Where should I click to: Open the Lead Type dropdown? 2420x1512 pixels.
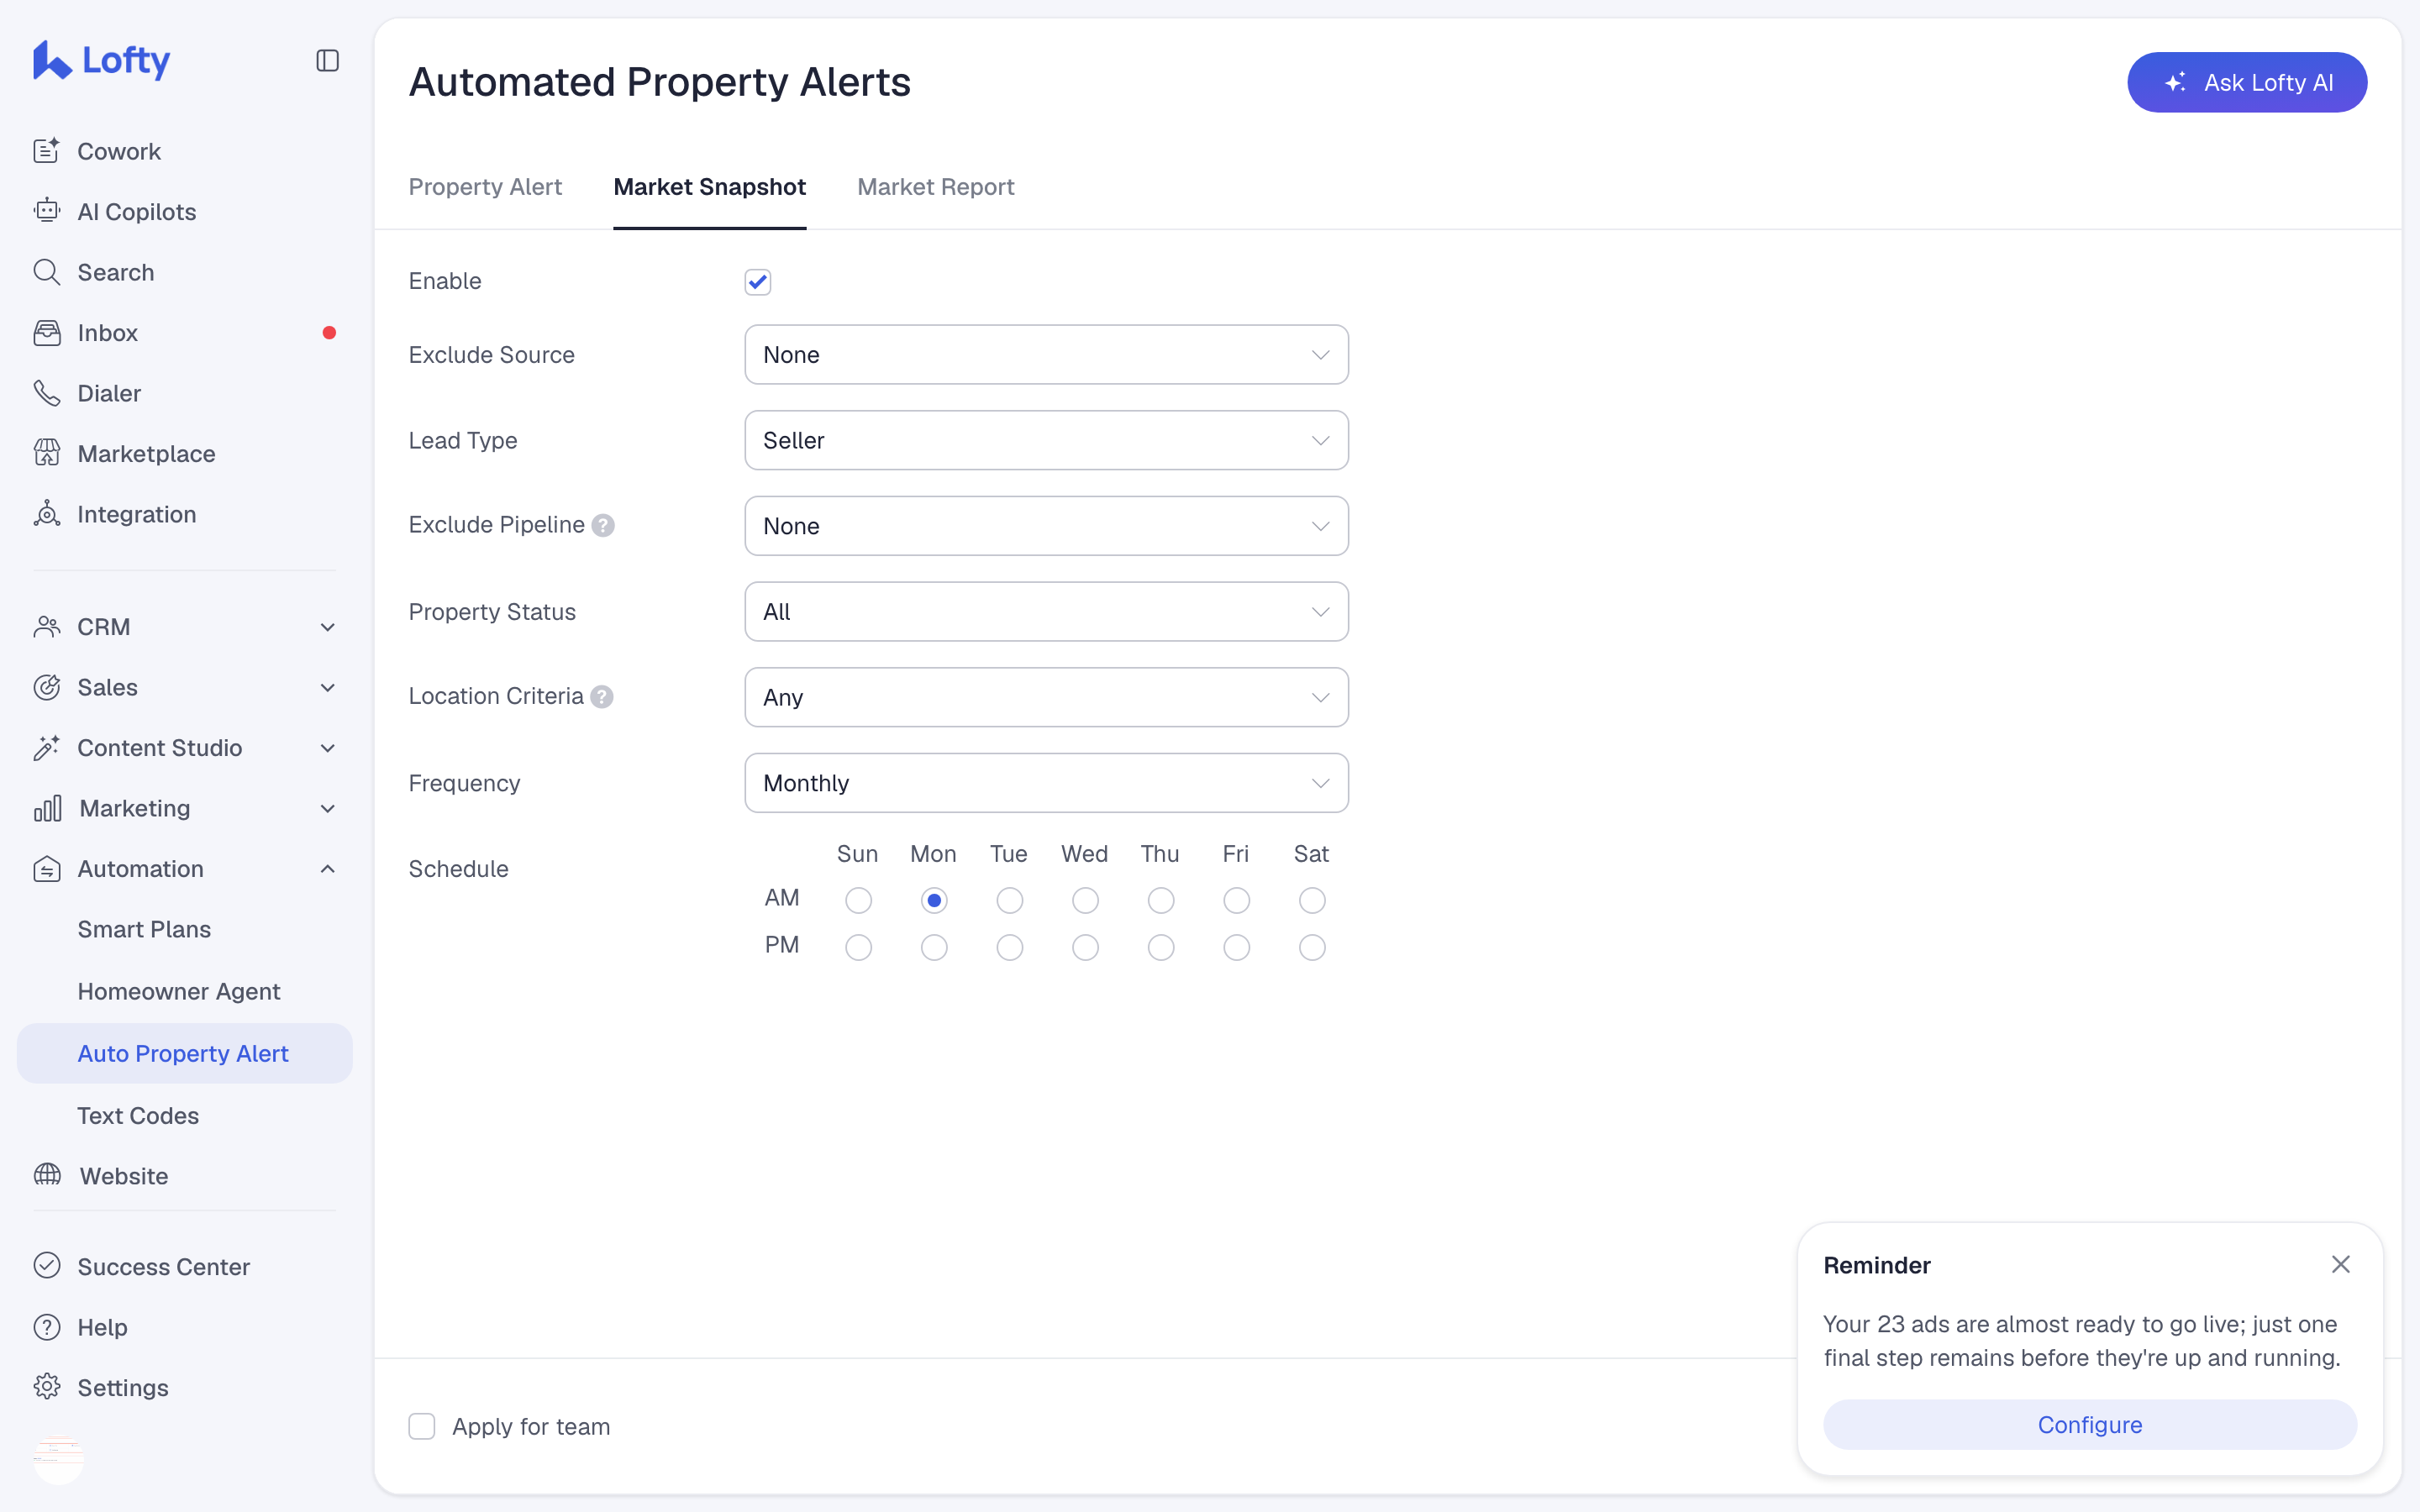click(x=1046, y=440)
